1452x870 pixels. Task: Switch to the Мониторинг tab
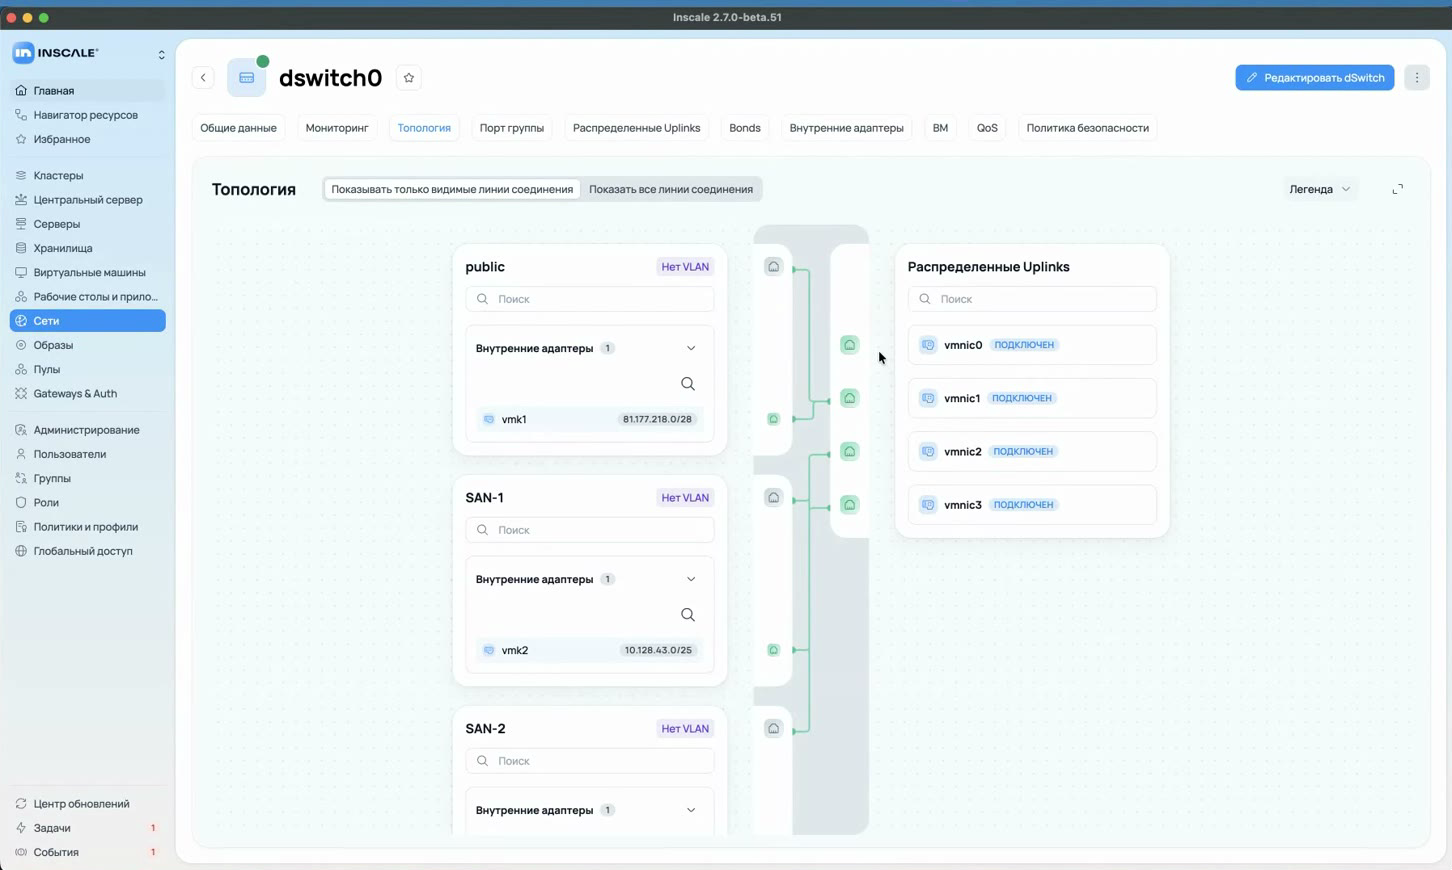coord(337,128)
